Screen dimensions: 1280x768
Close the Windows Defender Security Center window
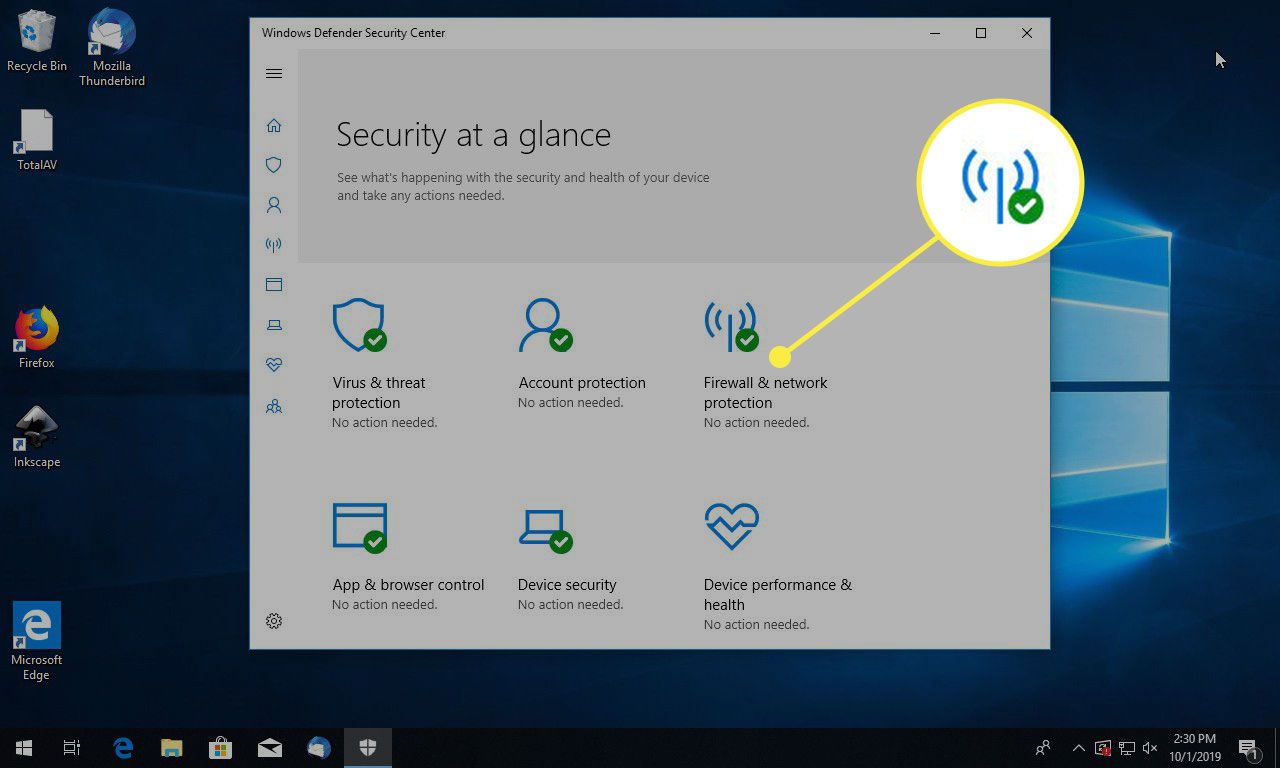click(1027, 33)
